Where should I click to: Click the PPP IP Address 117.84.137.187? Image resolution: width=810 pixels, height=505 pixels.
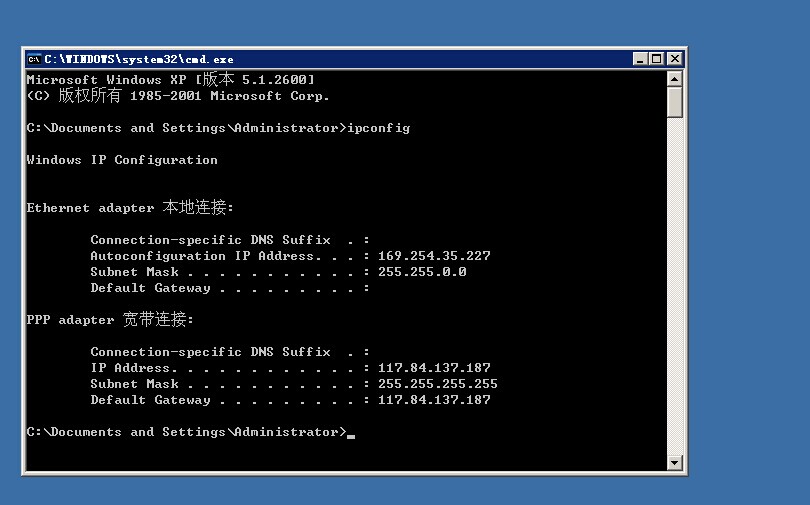434,368
